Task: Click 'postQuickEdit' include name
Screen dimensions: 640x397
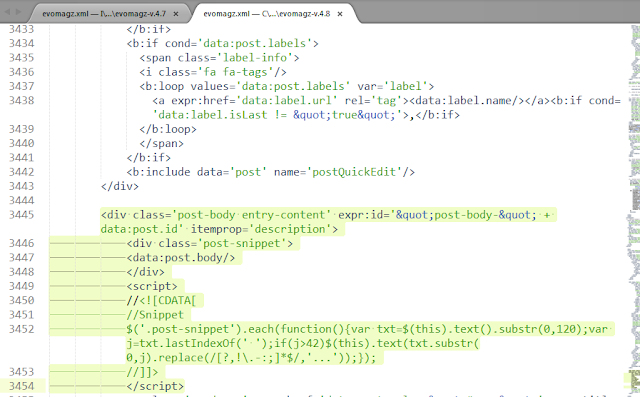Action: [x=354, y=172]
